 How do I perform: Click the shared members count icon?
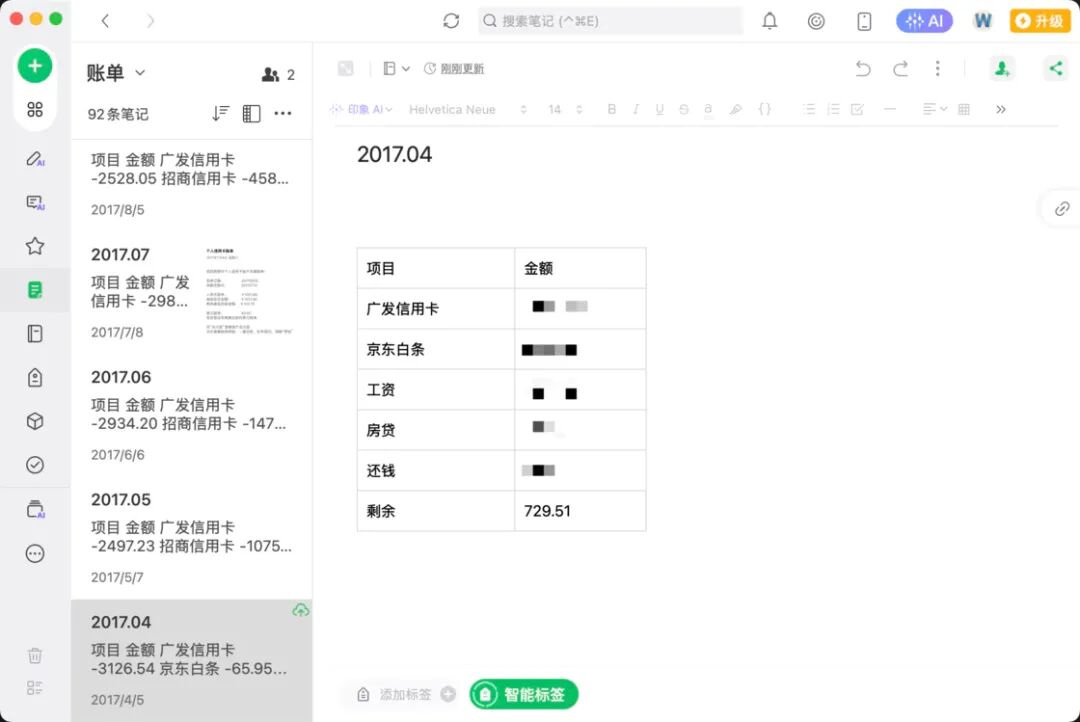tap(278, 74)
